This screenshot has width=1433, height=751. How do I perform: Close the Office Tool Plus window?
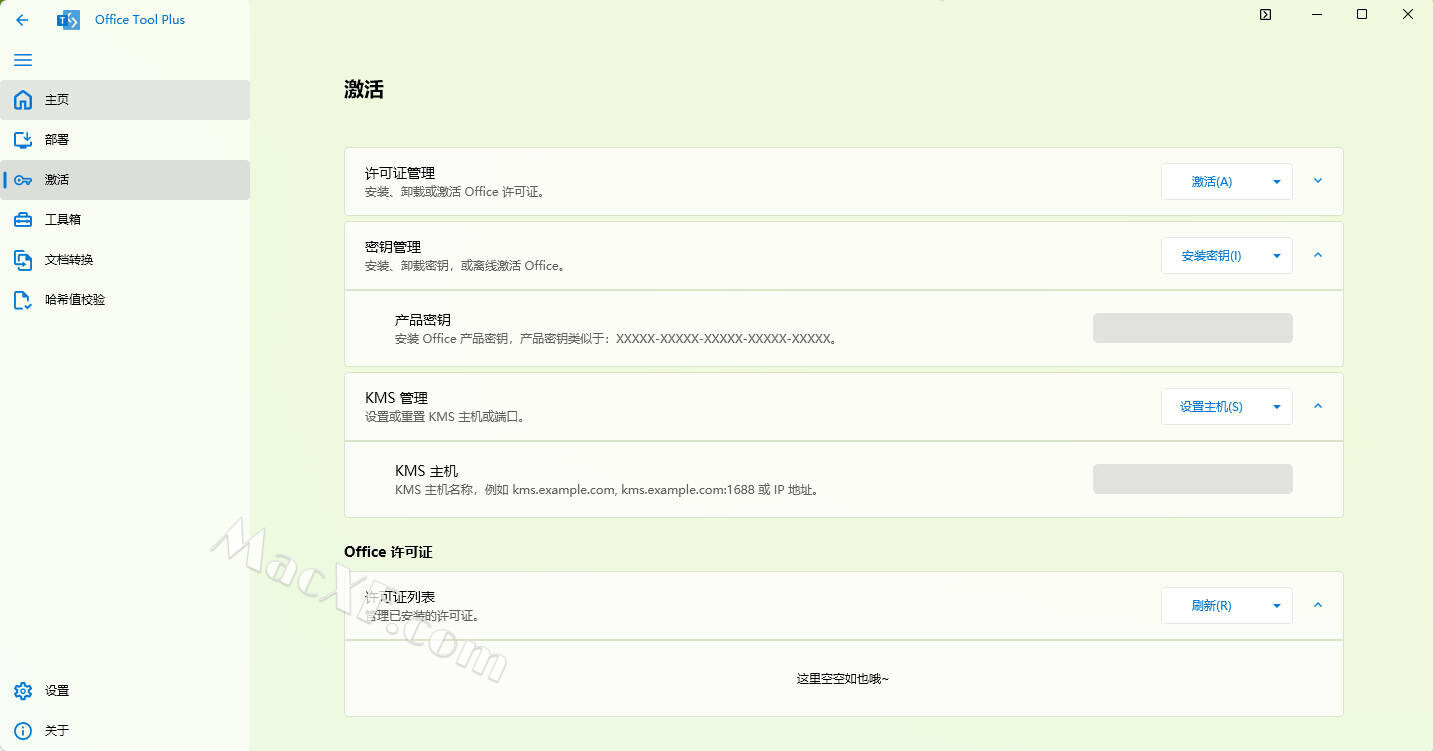point(1408,15)
